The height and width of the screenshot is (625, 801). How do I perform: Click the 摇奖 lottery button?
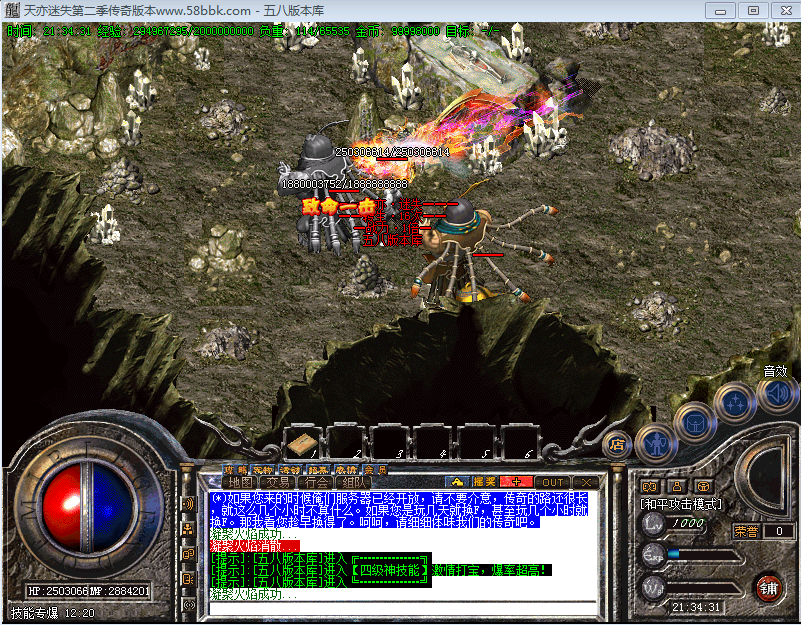tap(484, 482)
